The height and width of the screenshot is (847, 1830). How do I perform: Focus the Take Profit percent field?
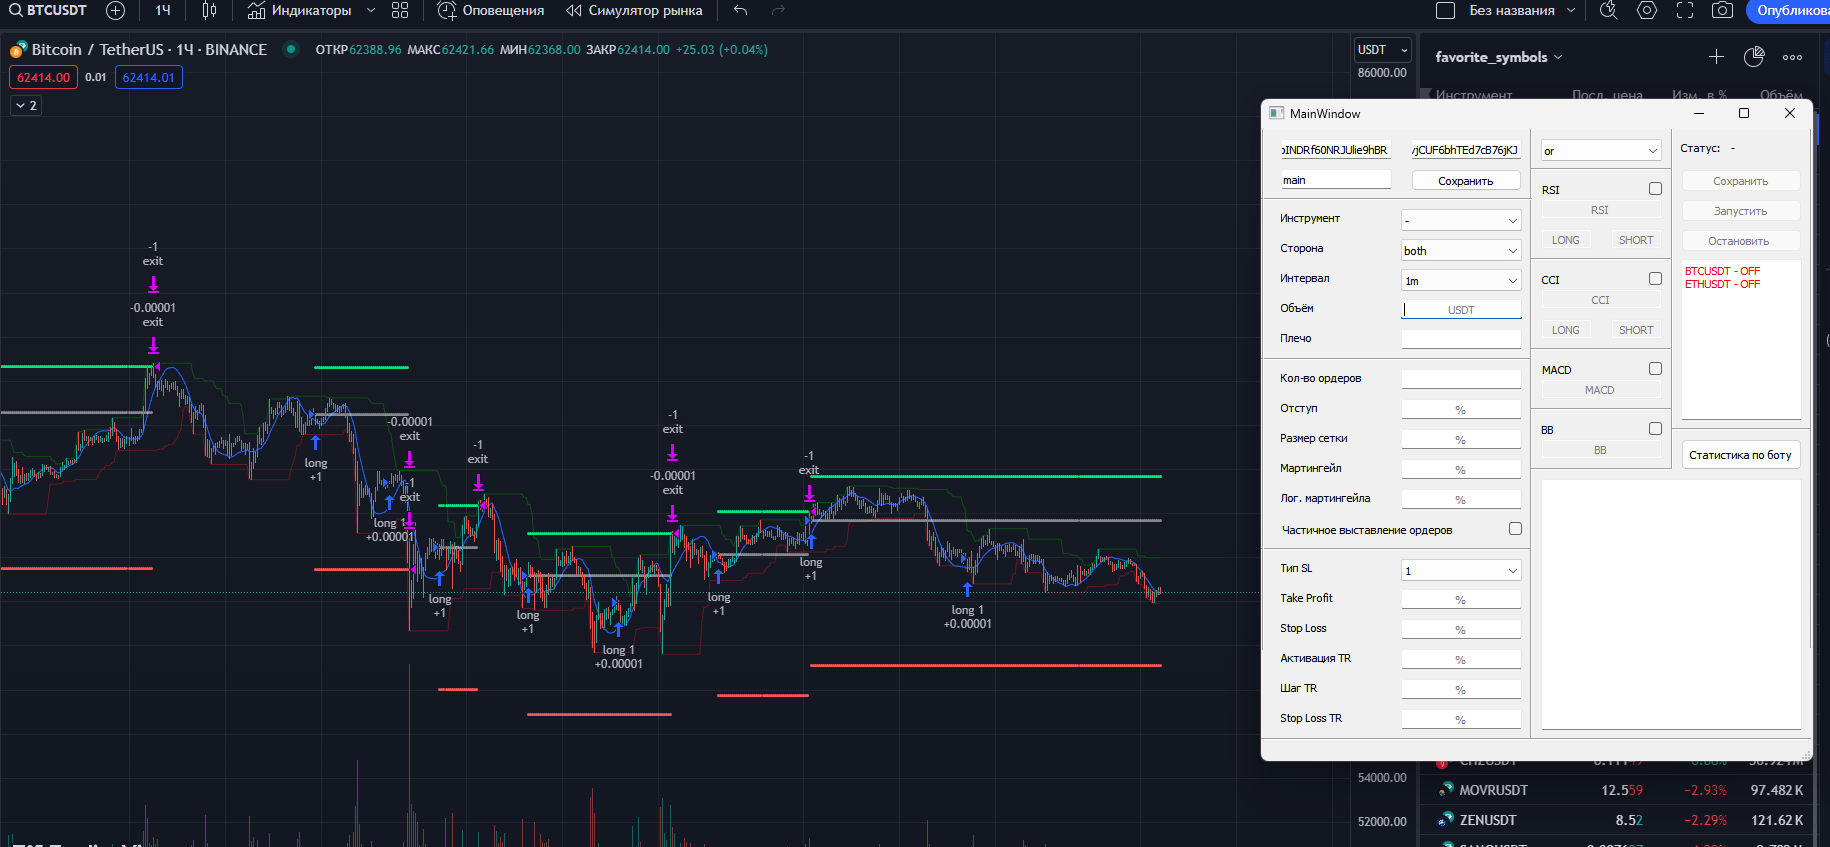point(1461,599)
